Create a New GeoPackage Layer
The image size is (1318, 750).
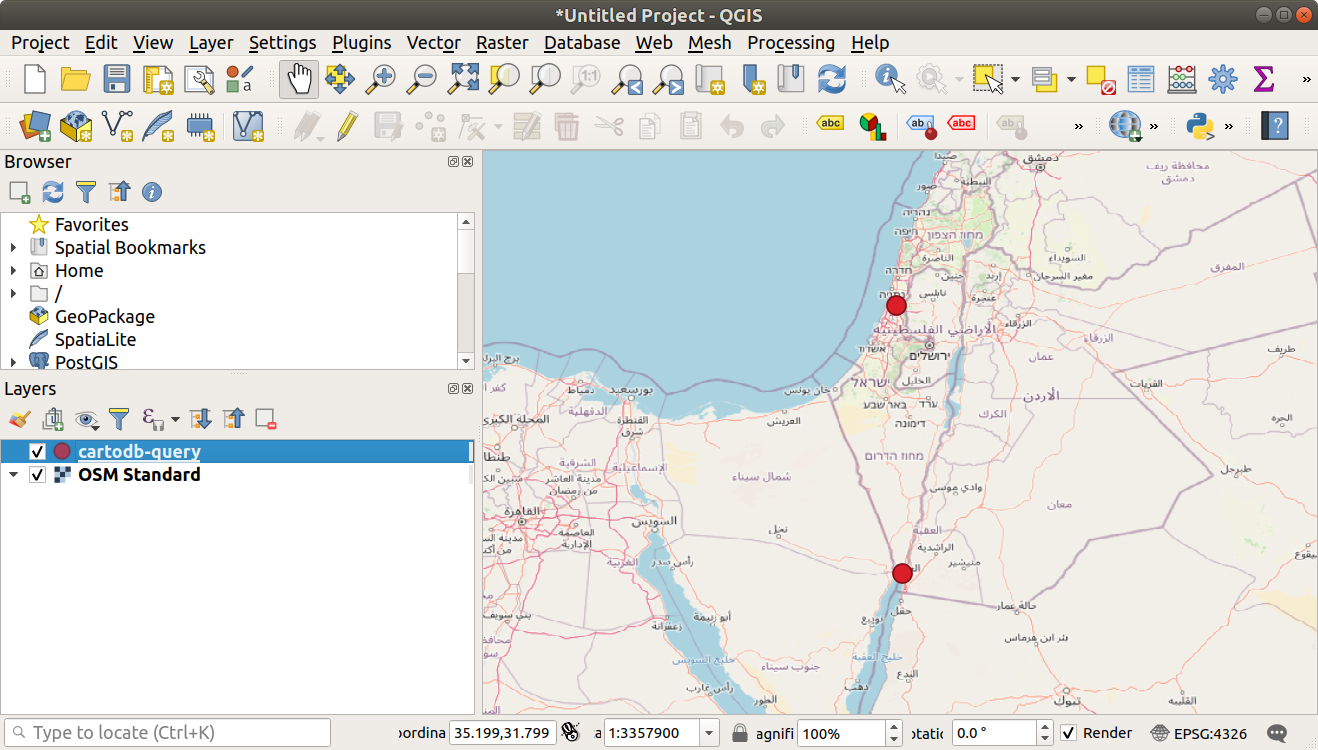click(75, 125)
